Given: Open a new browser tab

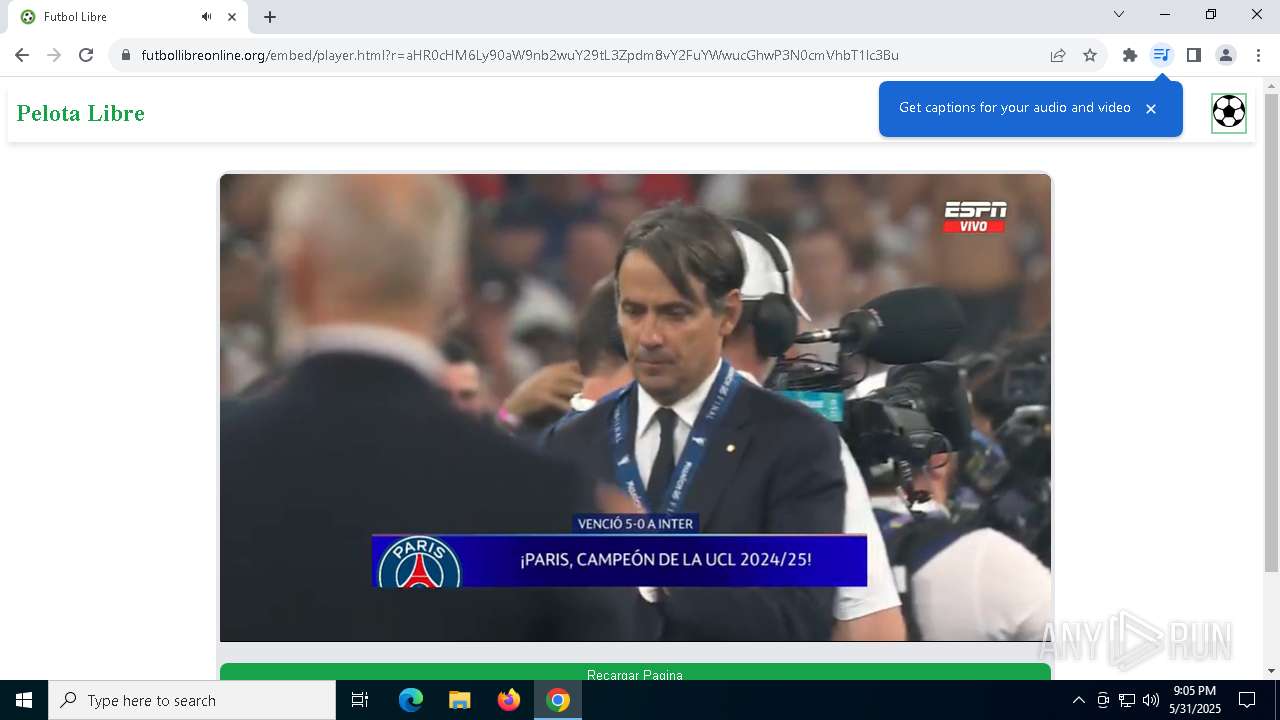Looking at the screenshot, I should click(x=270, y=17).
